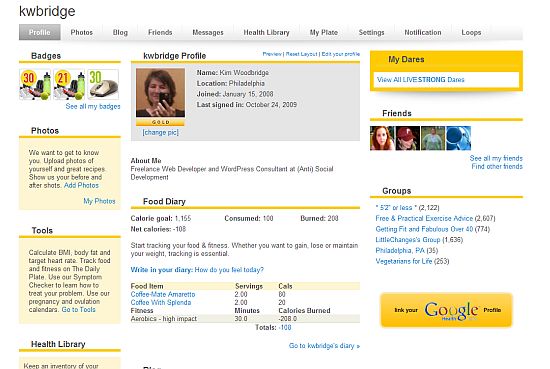The image size is (550, 369).
Task: Click link your Google Health Profile button
Action: click(x=446, y=310)
